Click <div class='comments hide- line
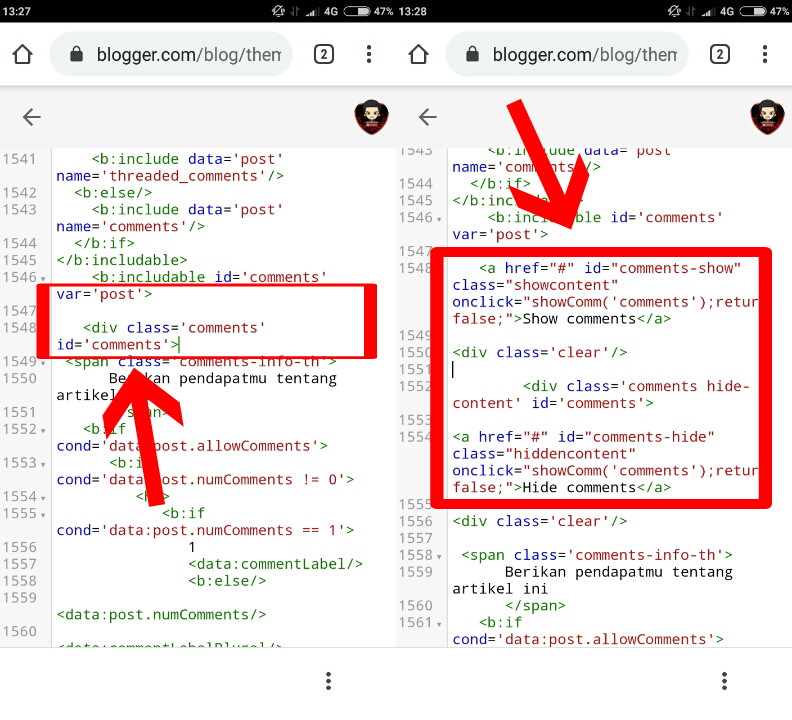The width and height of the screenshot is (792, 720). click(636, 386)
